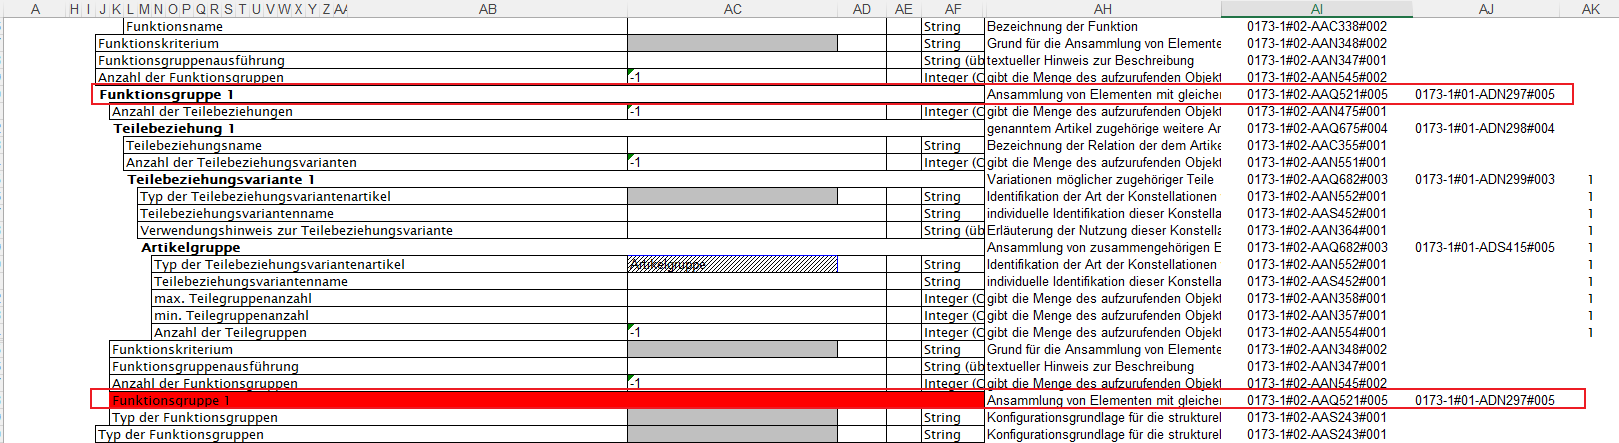Select column header AF
Viewport: 1619px width, 443px height.
(x=952, y=9)
